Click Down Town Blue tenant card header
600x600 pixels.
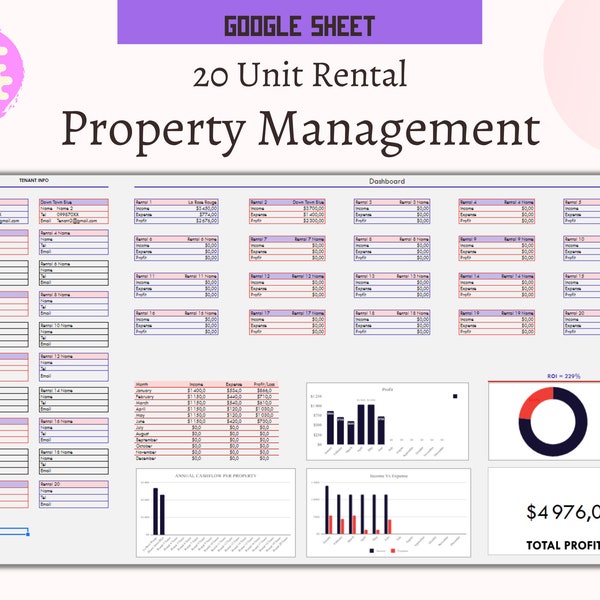74,202
